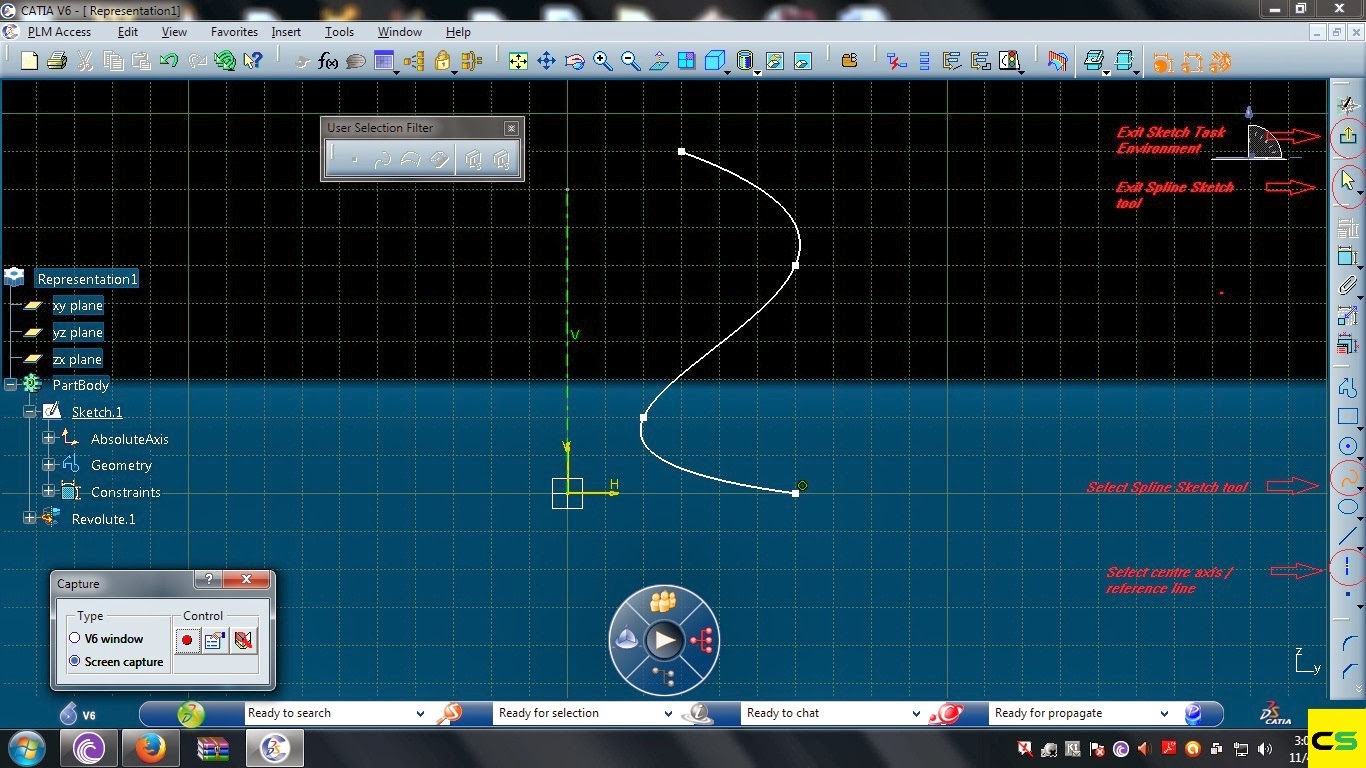Open the PLM Access menu
The height and width of the screenshot is (768, 1366).
(x=59, y=32)
